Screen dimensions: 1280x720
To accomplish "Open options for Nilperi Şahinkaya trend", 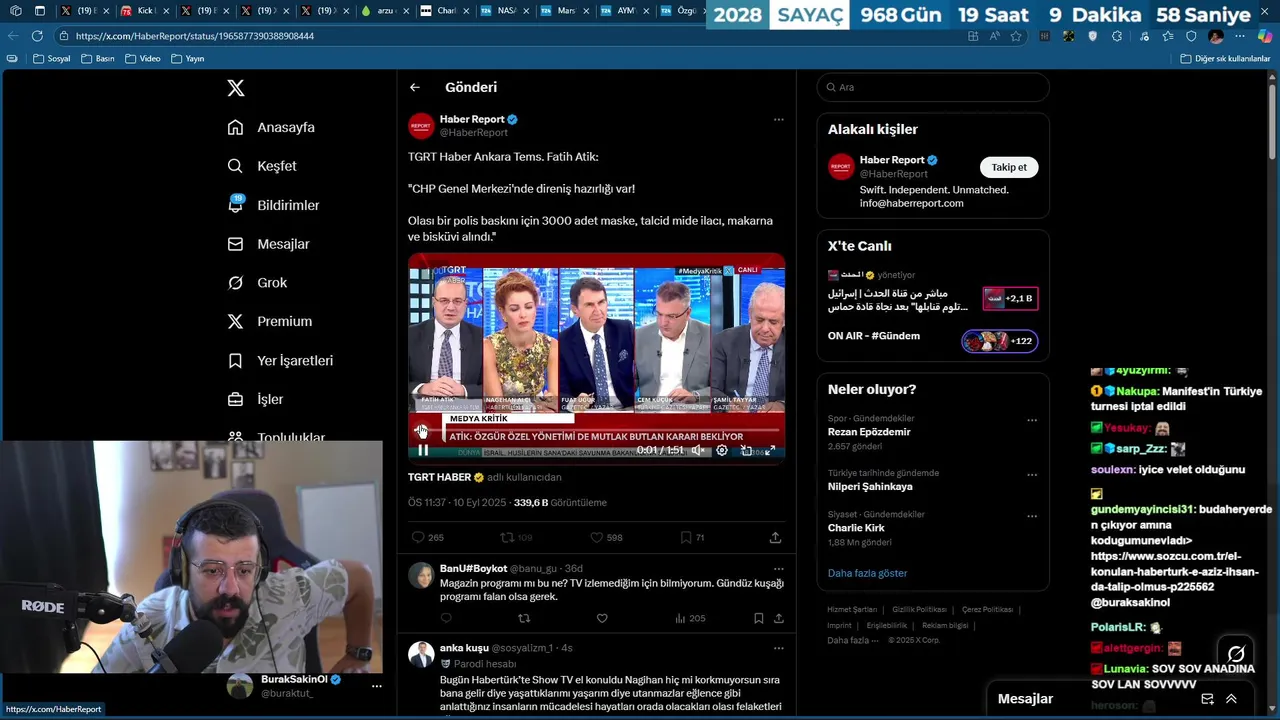I will 1032,475.
